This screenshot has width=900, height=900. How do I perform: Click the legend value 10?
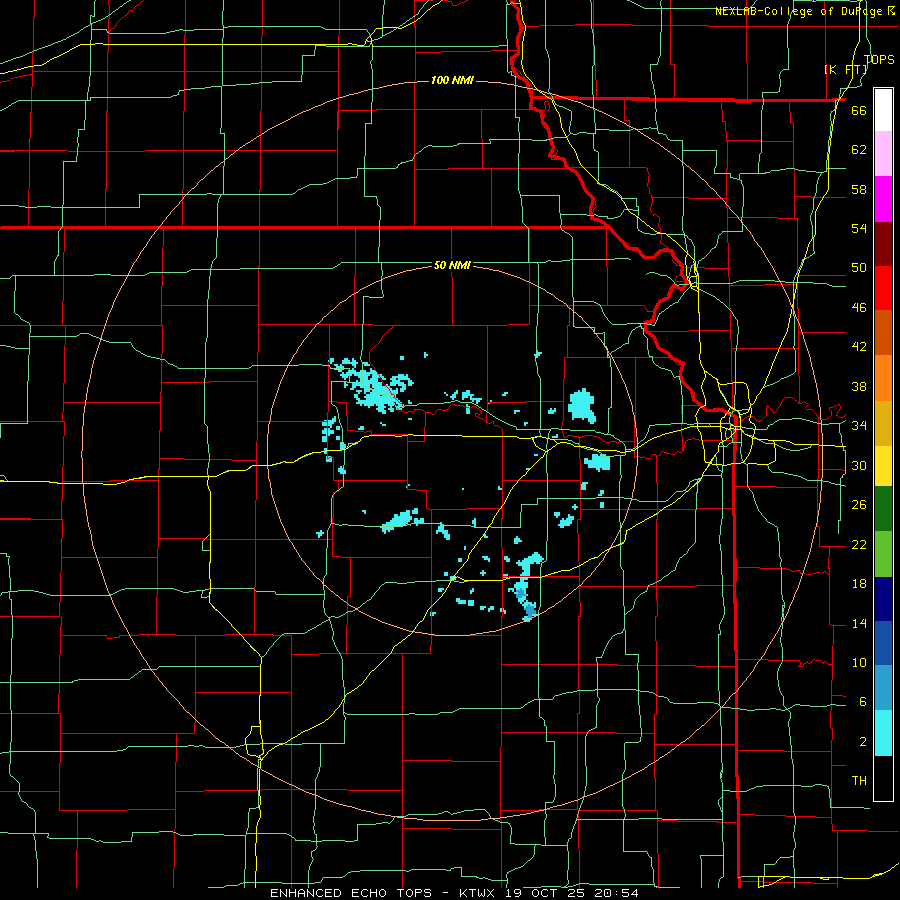tap(859, 662)
